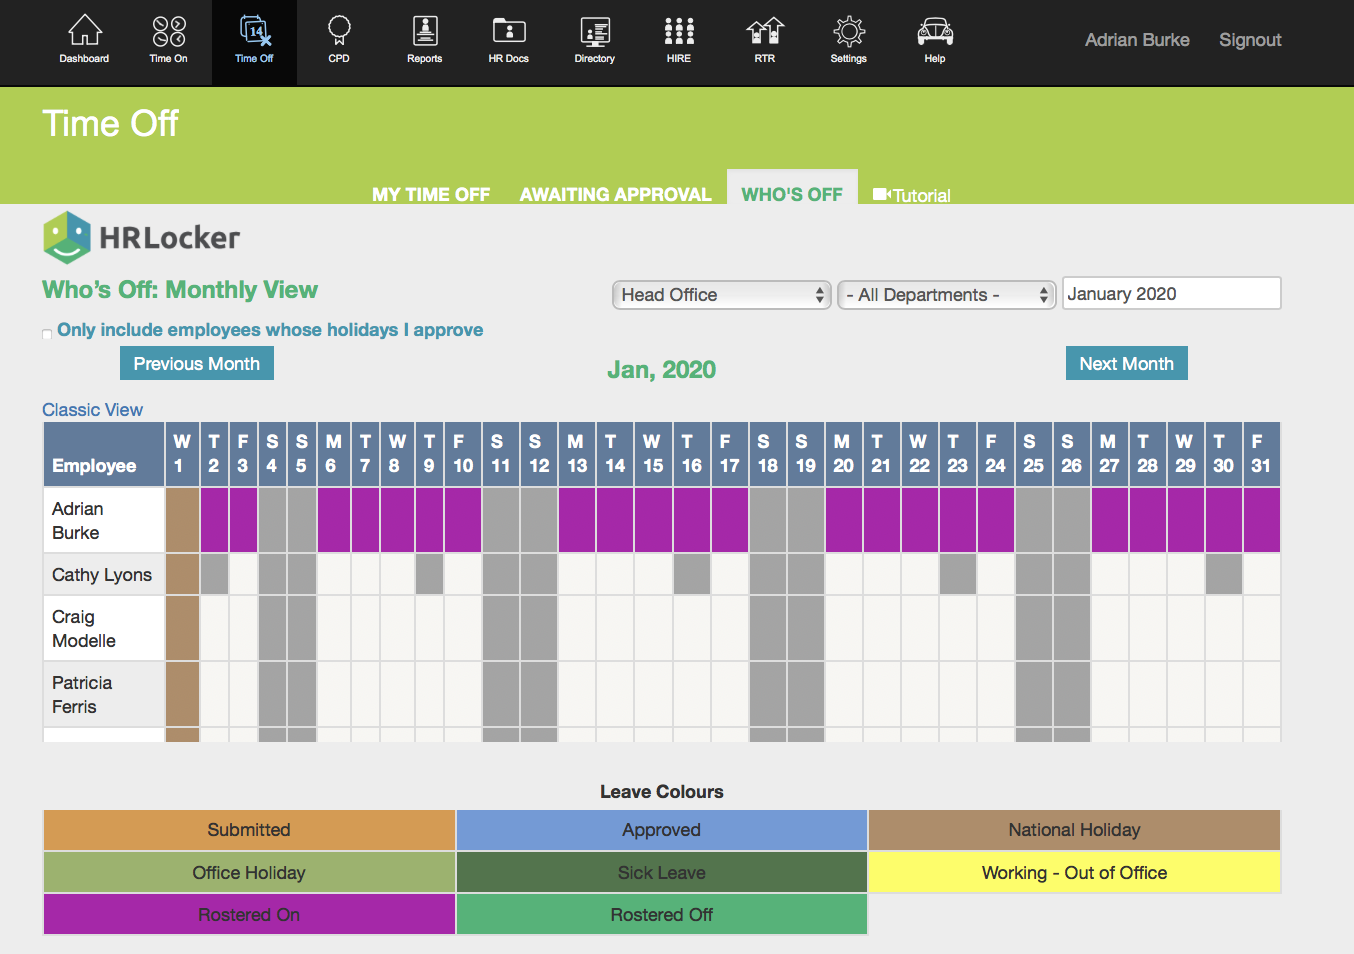Enable only employees whose holidays I approve
Screen dimensions: 1354x954
47,334
